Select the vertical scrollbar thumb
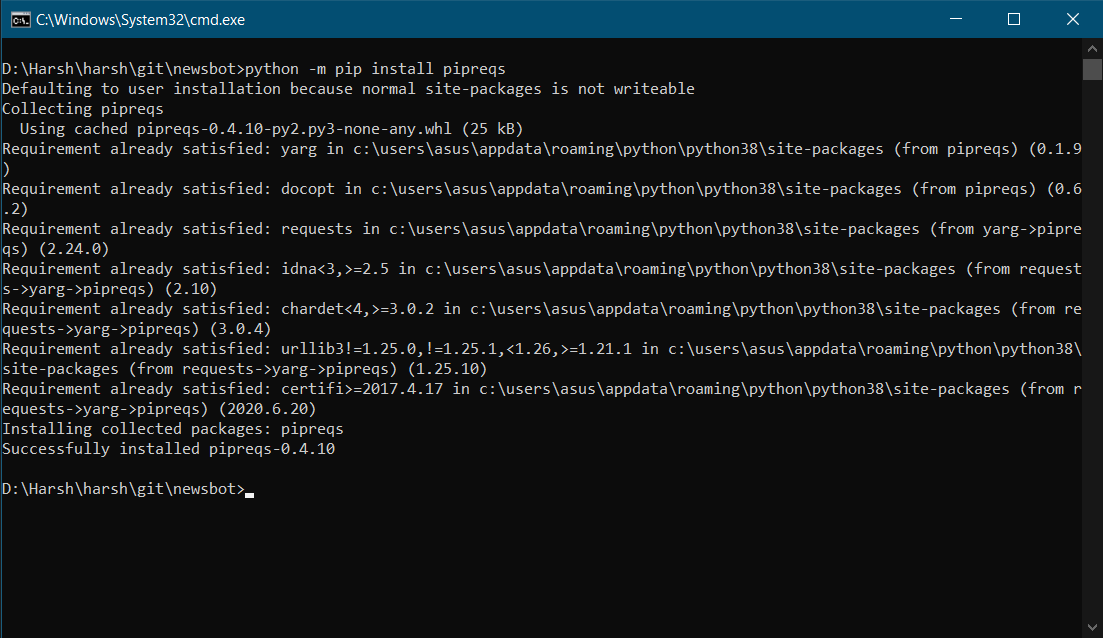This screenshot has height=638, width=1103. click(x=1092, y=70)
